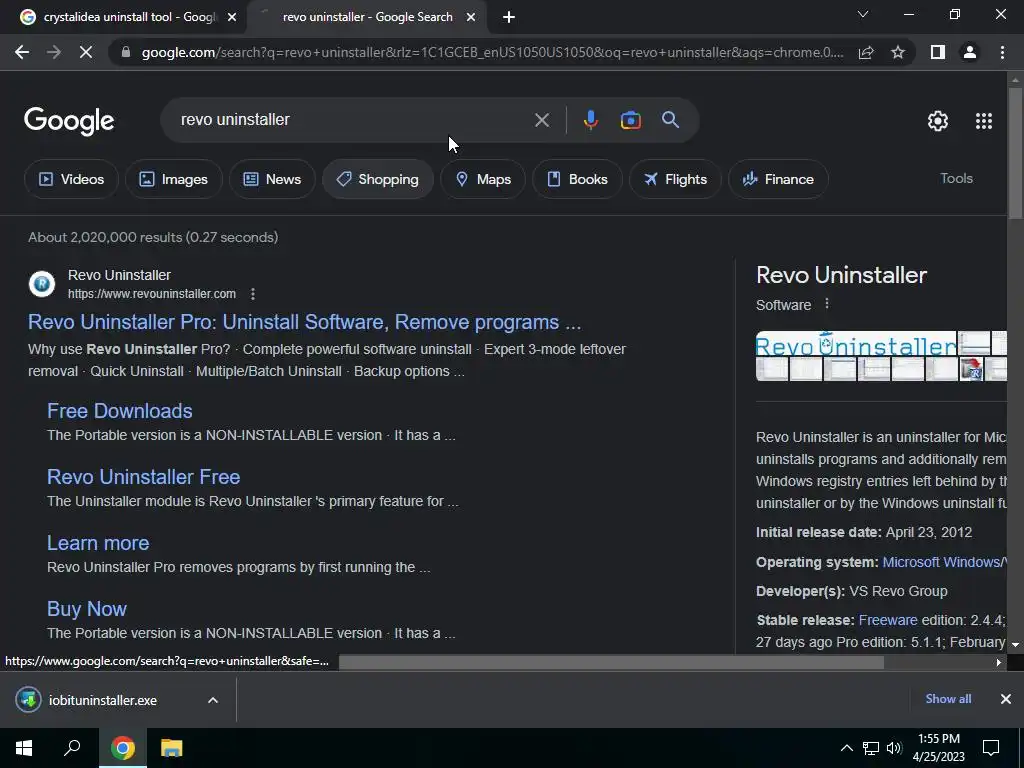This screenshot has height=768, width=1024.
Task: Open the network tray icon
Action: point(870,748)
